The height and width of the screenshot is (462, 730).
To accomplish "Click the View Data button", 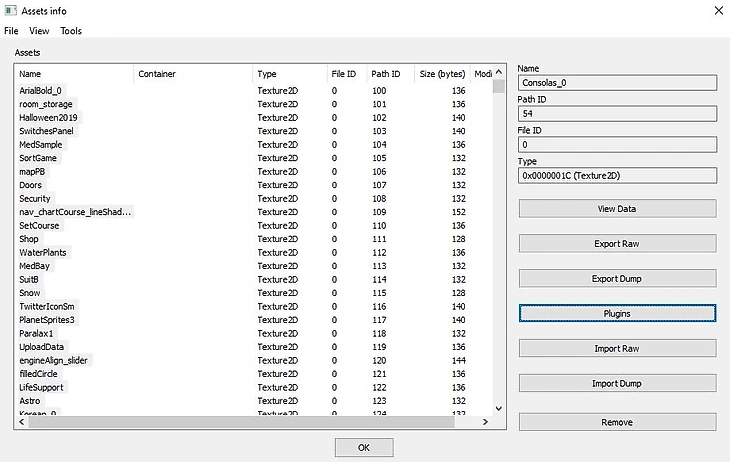I will tap(617, 209).
